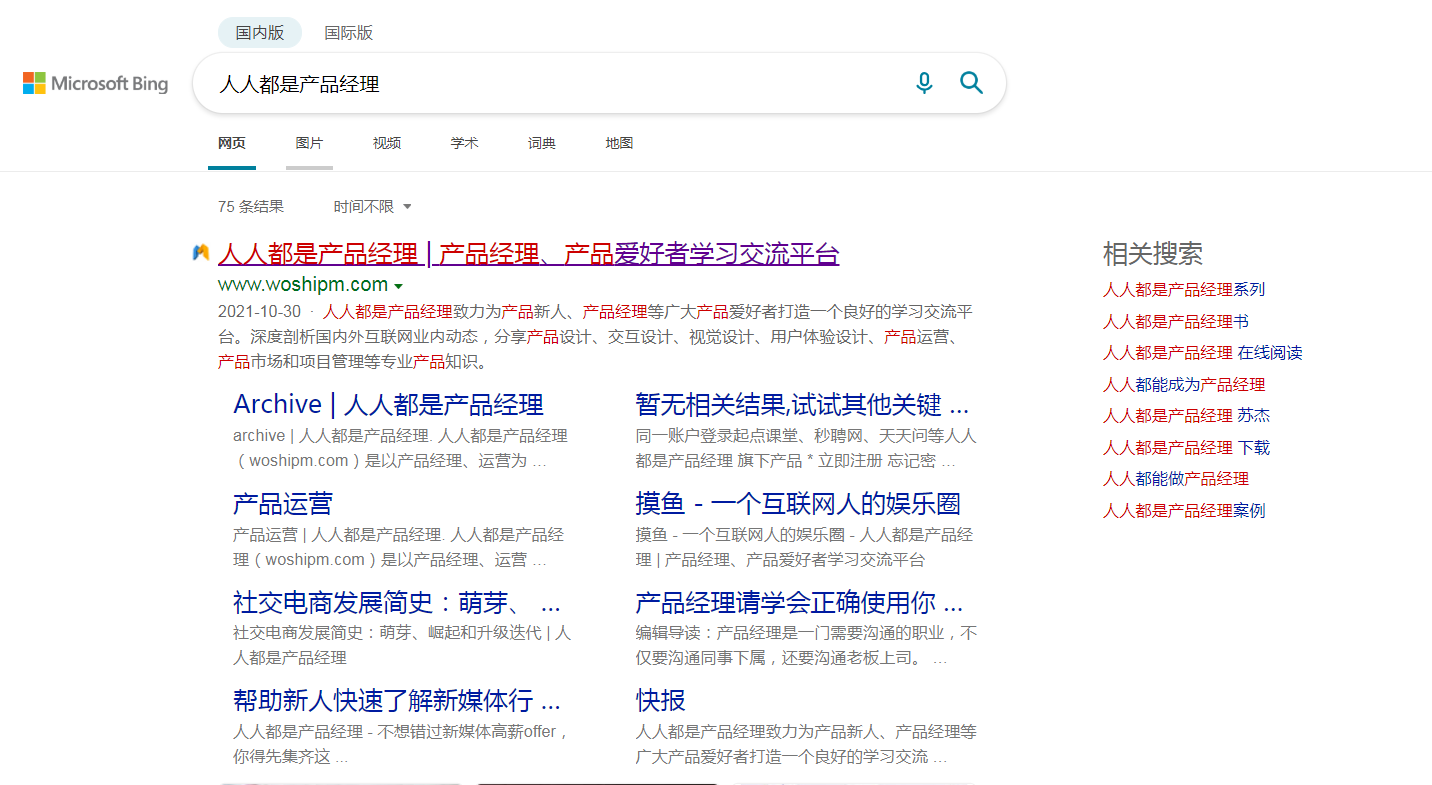Click the Microsoft Bing logo
The width and height of the screenshot is (1432, 785).
click(x=95, y=83)
